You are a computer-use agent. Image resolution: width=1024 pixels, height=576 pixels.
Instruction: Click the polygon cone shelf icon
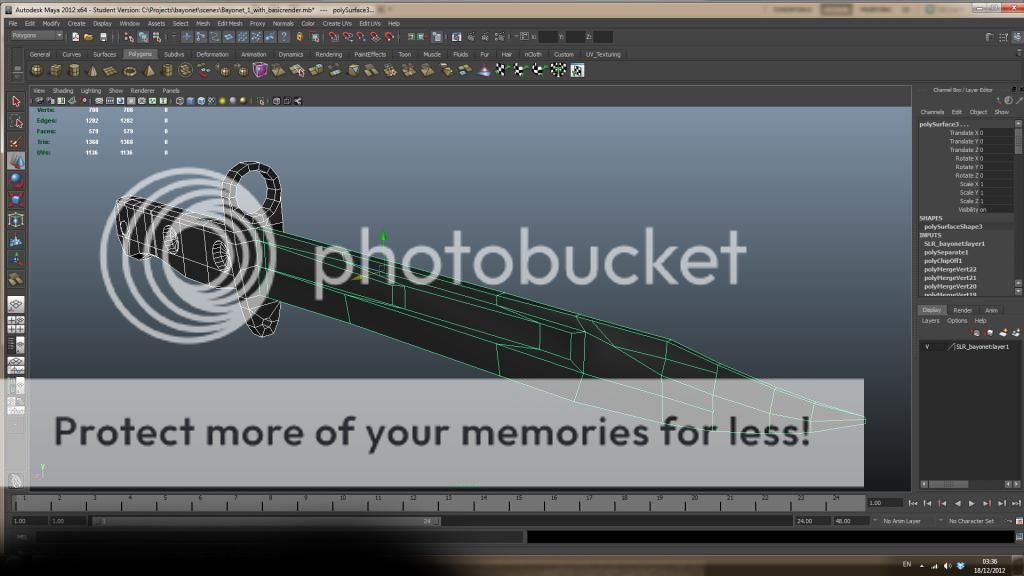93,70
